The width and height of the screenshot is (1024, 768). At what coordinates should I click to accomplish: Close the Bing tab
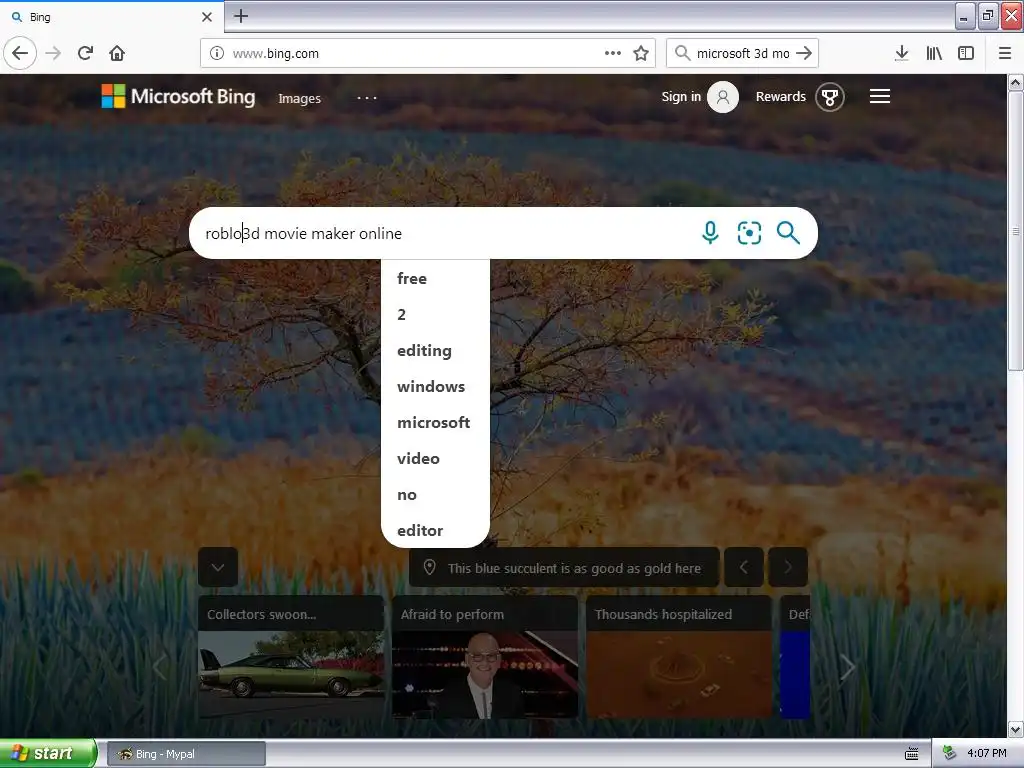coord(206,17)
